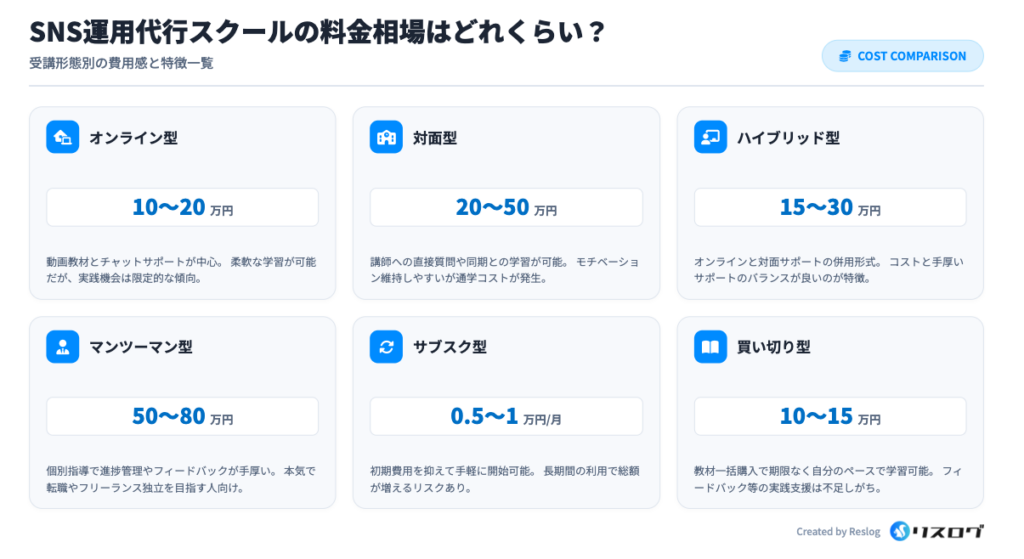Click the オンライン型 card heading
Viewport: 1024px width, 559px height.
(133, 138)
